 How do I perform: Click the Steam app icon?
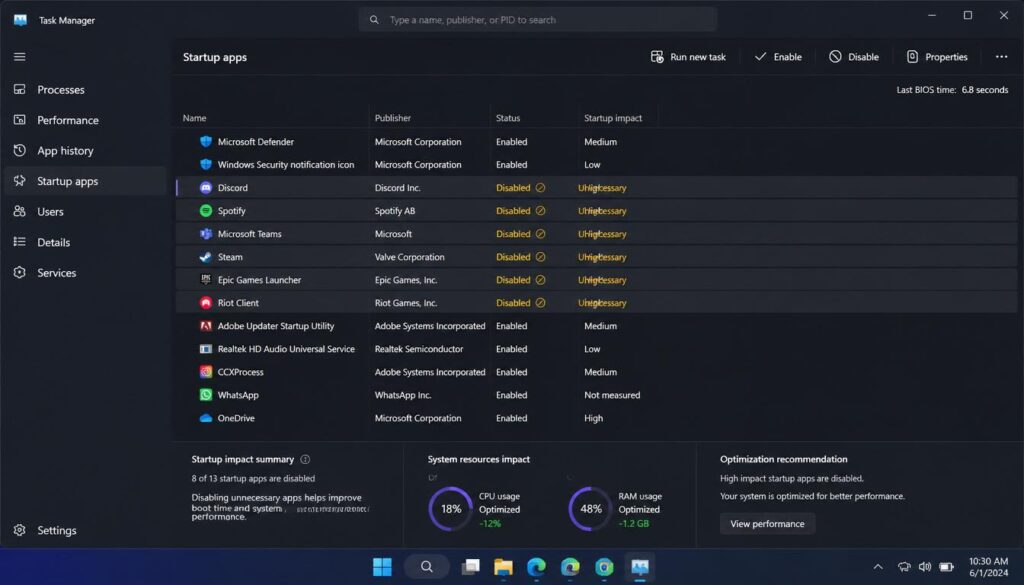[x=206, y=257]
